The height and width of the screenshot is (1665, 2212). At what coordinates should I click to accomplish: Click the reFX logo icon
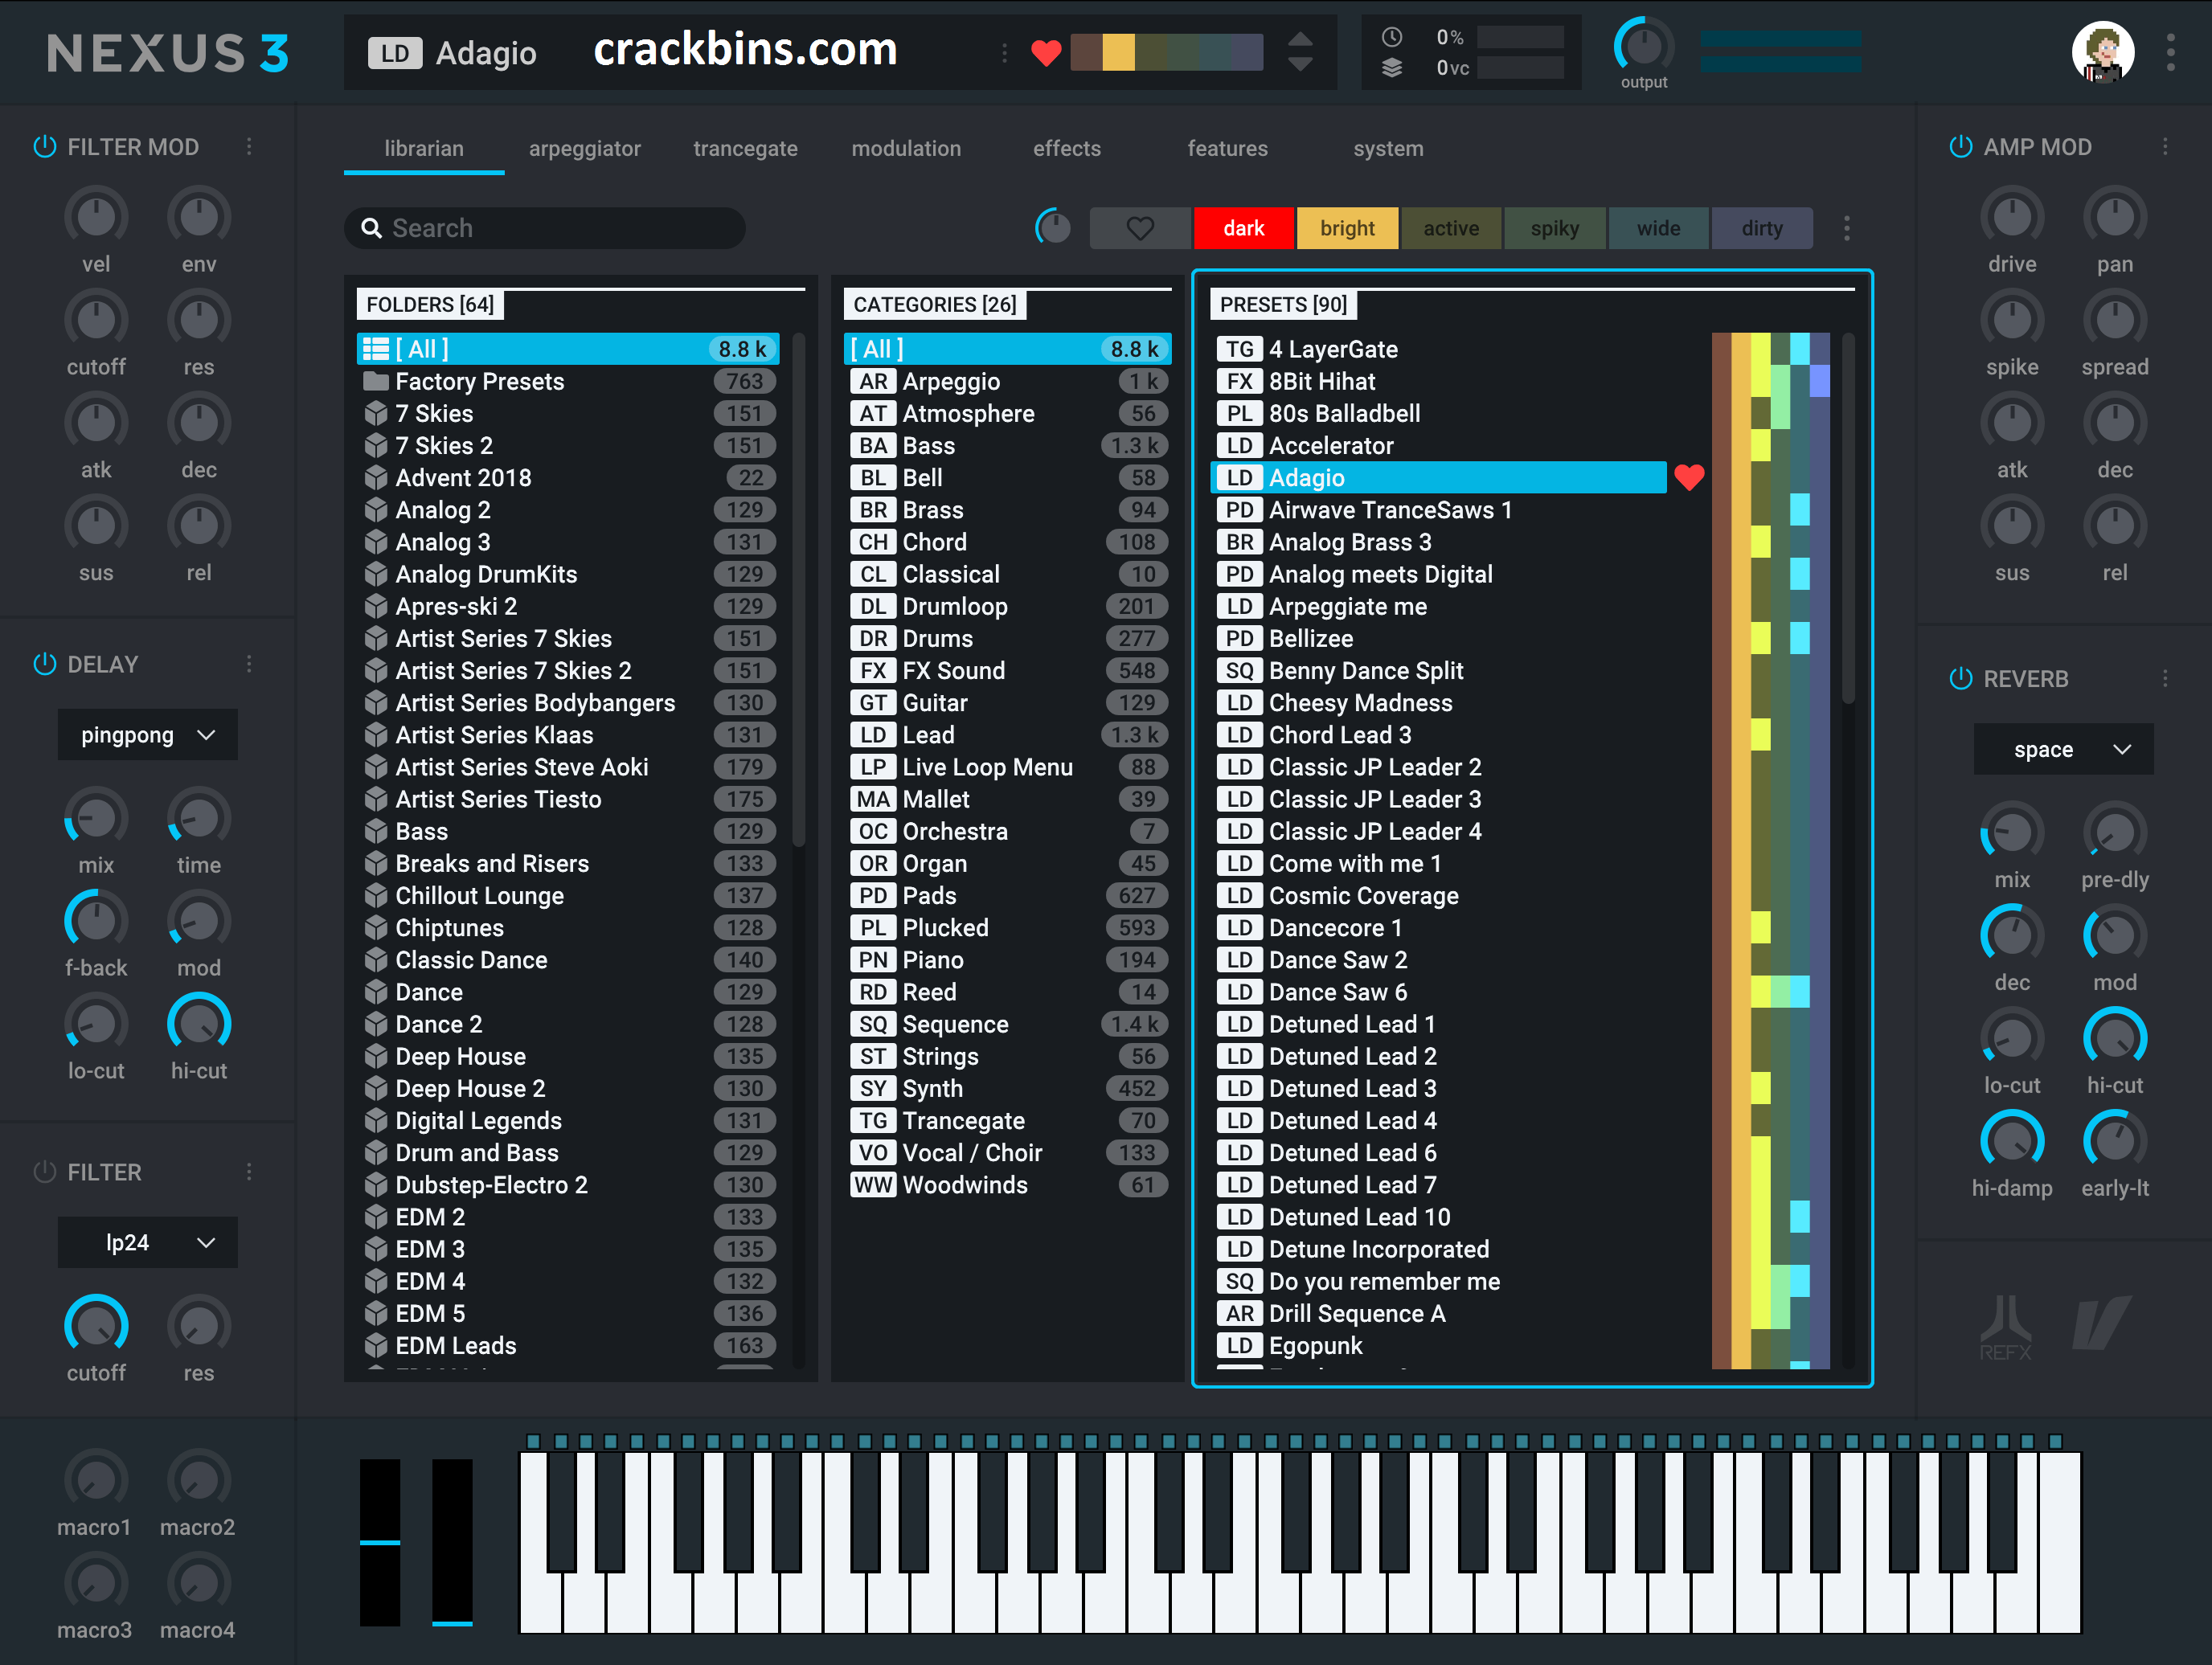pyautogui.click(x=2005, y=1325)
